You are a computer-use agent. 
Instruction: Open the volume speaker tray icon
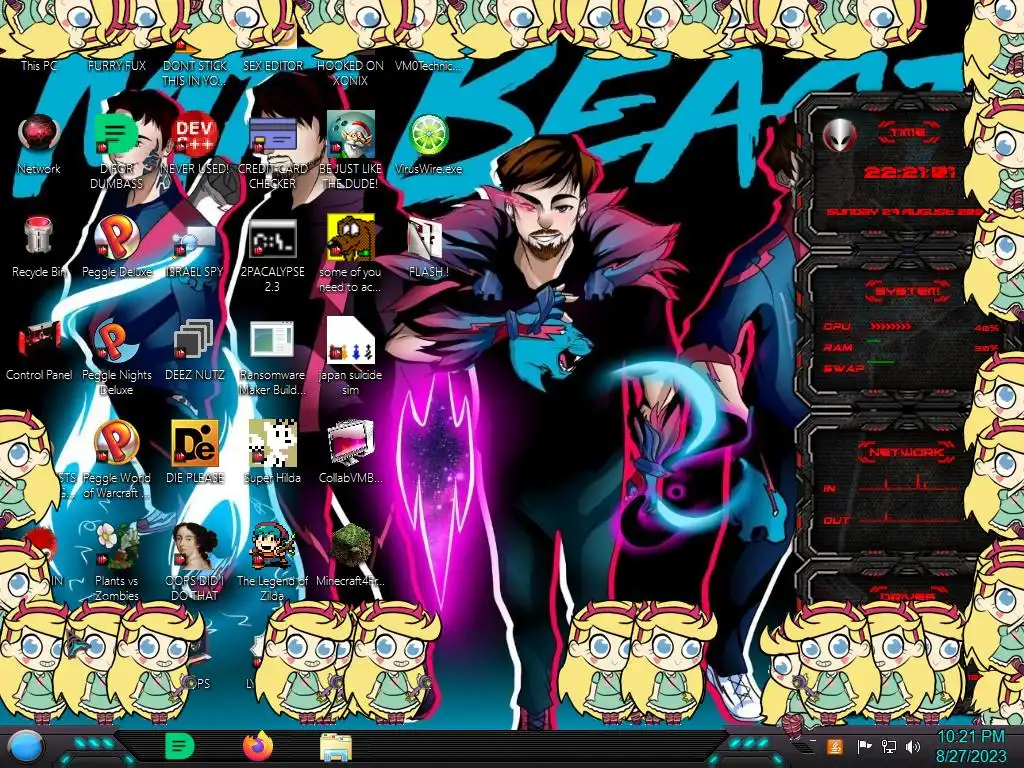913,746
